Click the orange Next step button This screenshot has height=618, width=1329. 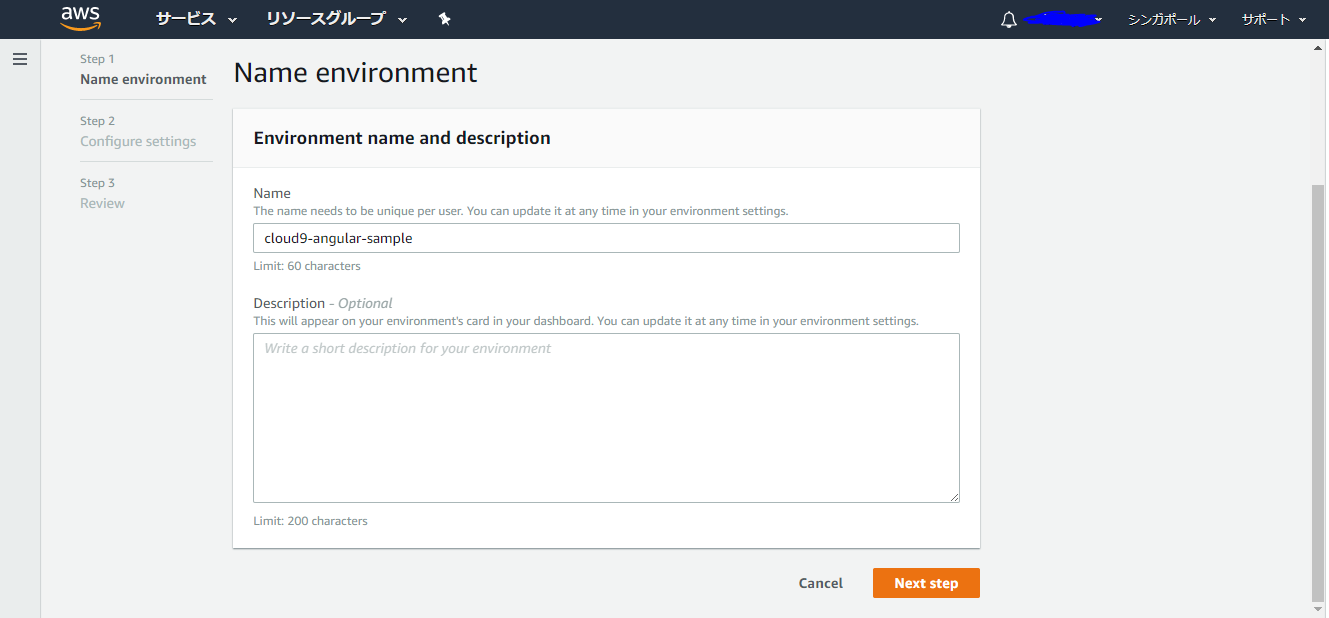(x=926, y=583)
